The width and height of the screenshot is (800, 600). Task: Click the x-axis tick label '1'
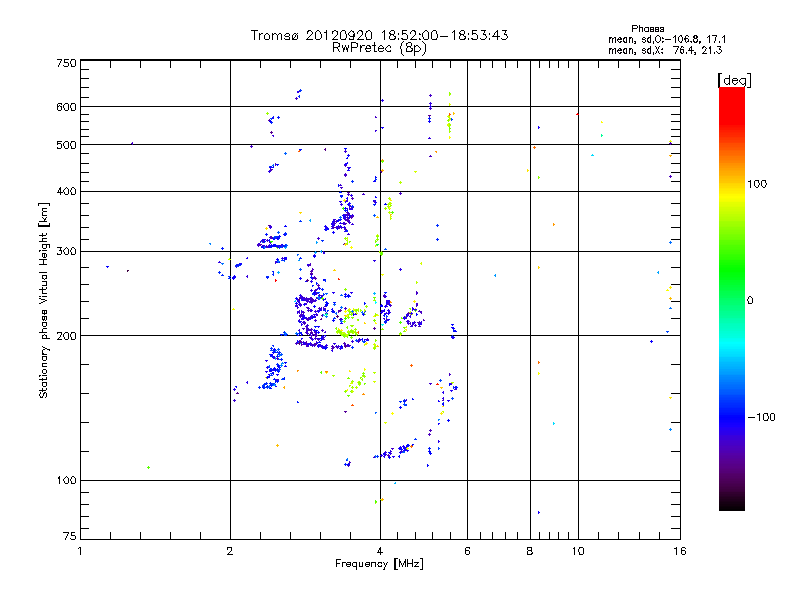click(x=80, y=551)
